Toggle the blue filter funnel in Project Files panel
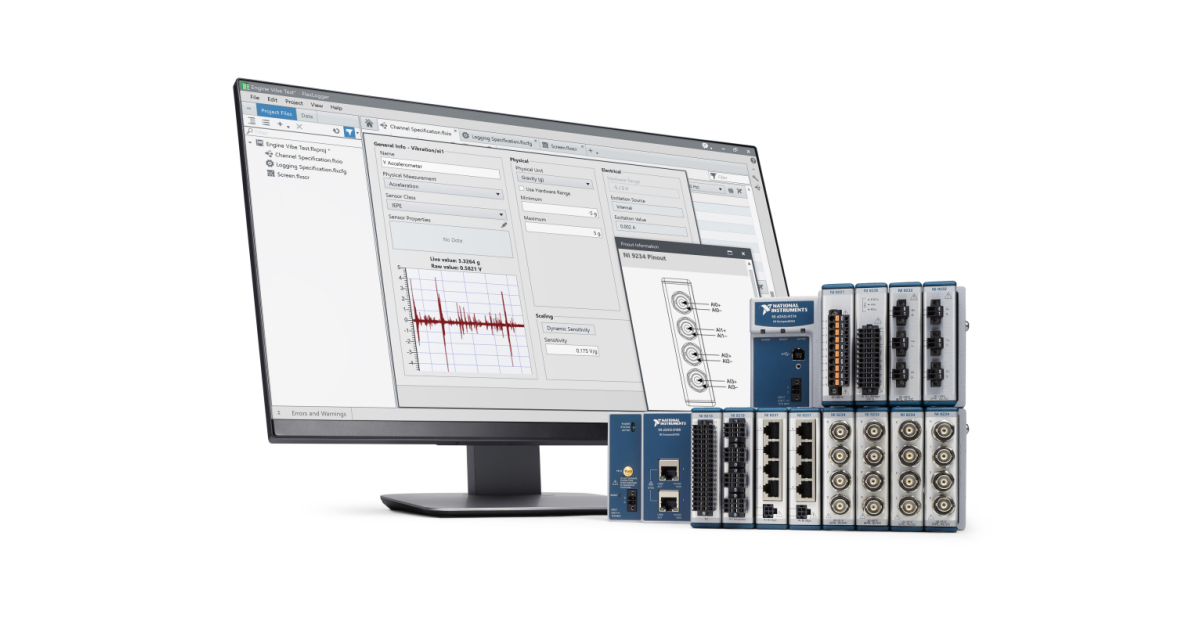Viewport: 1200px width, 627px height. tap(349, 132)
